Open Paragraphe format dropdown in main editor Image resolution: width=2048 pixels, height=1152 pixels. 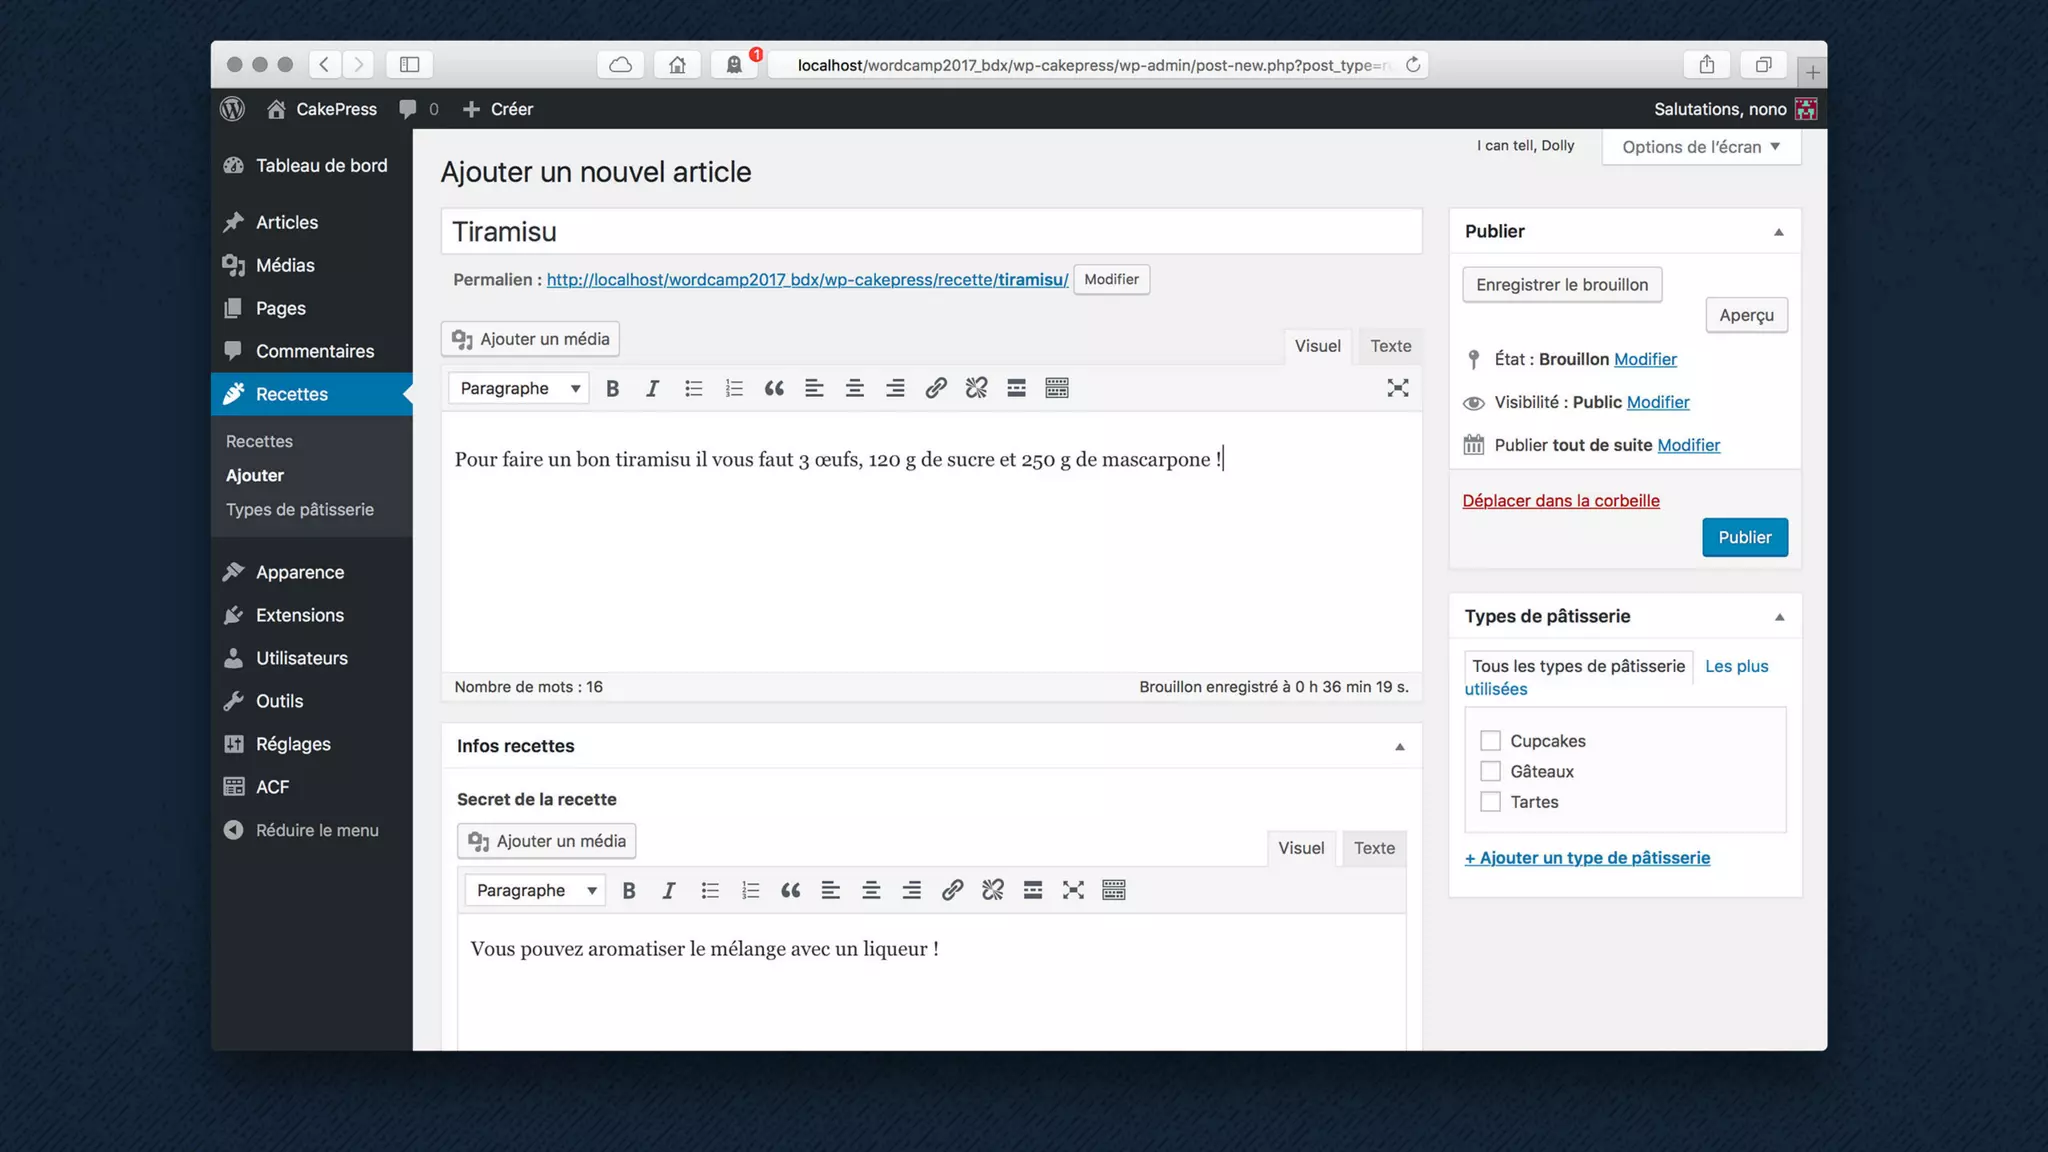pyautogui.click(x=519, y=388)
